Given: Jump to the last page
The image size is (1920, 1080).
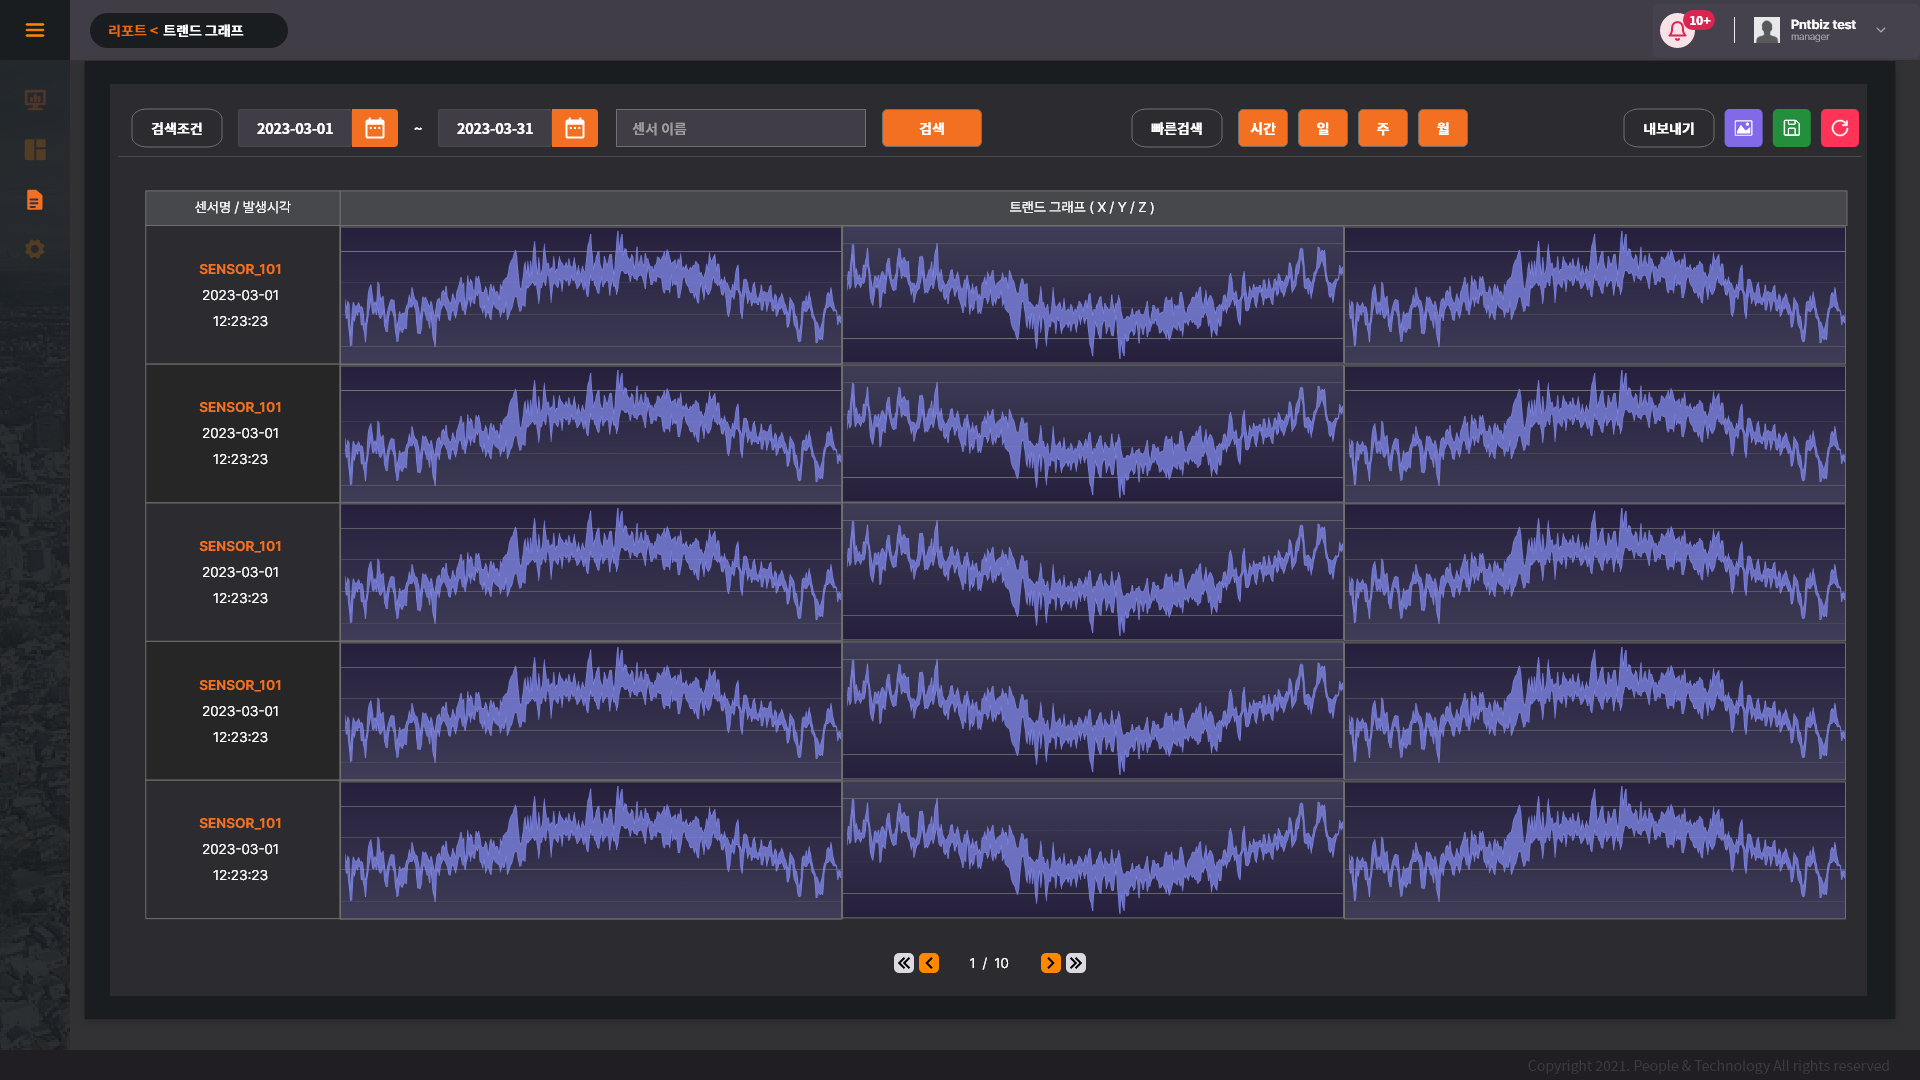Looking at the screenshot, I should point(1076,963).
